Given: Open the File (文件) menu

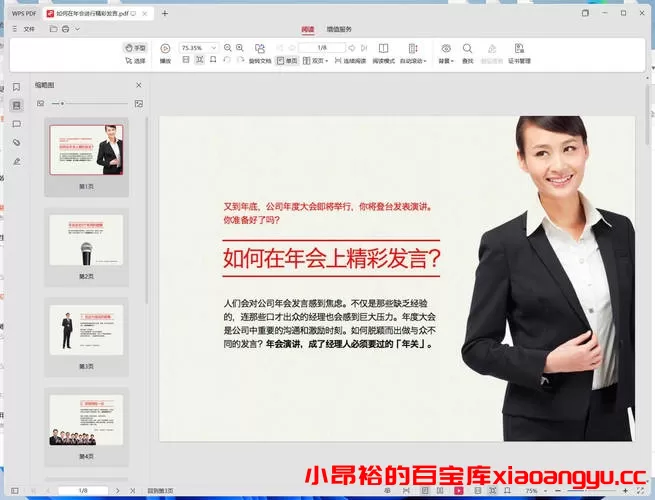Looking at the screenshot, I should (29, 29).
